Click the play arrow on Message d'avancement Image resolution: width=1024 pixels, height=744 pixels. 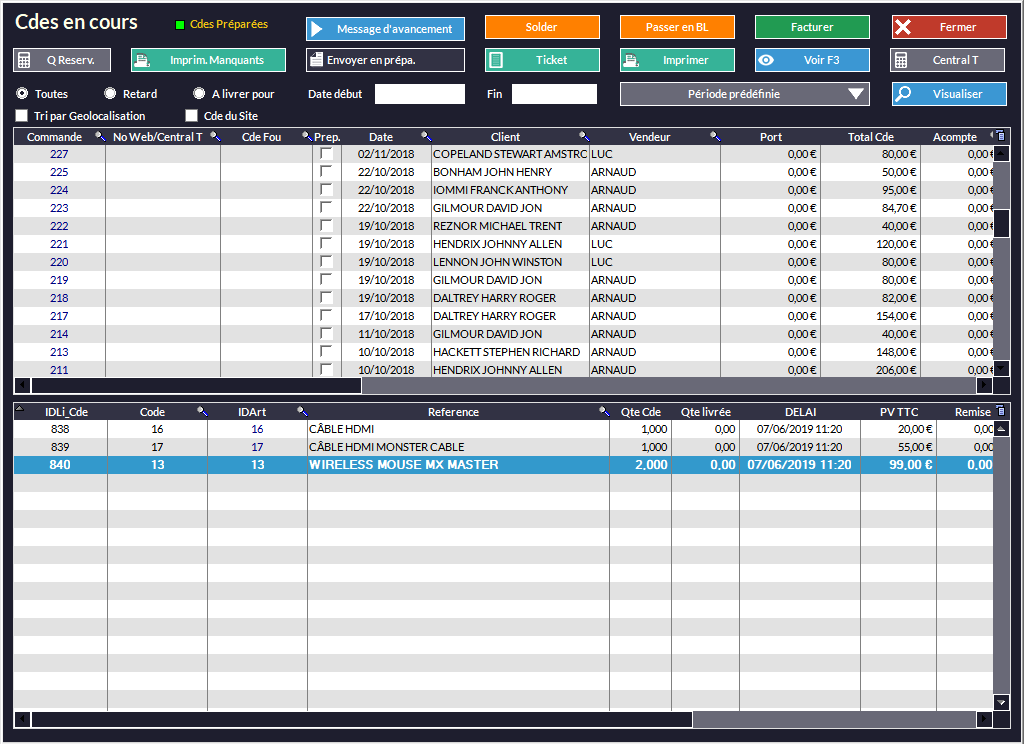click(317, 29)
